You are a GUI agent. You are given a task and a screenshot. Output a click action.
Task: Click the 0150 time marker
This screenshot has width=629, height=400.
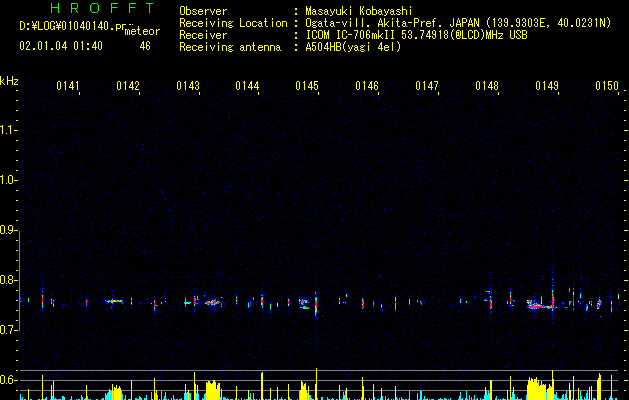pyautogui.click(x=607, y=86)
